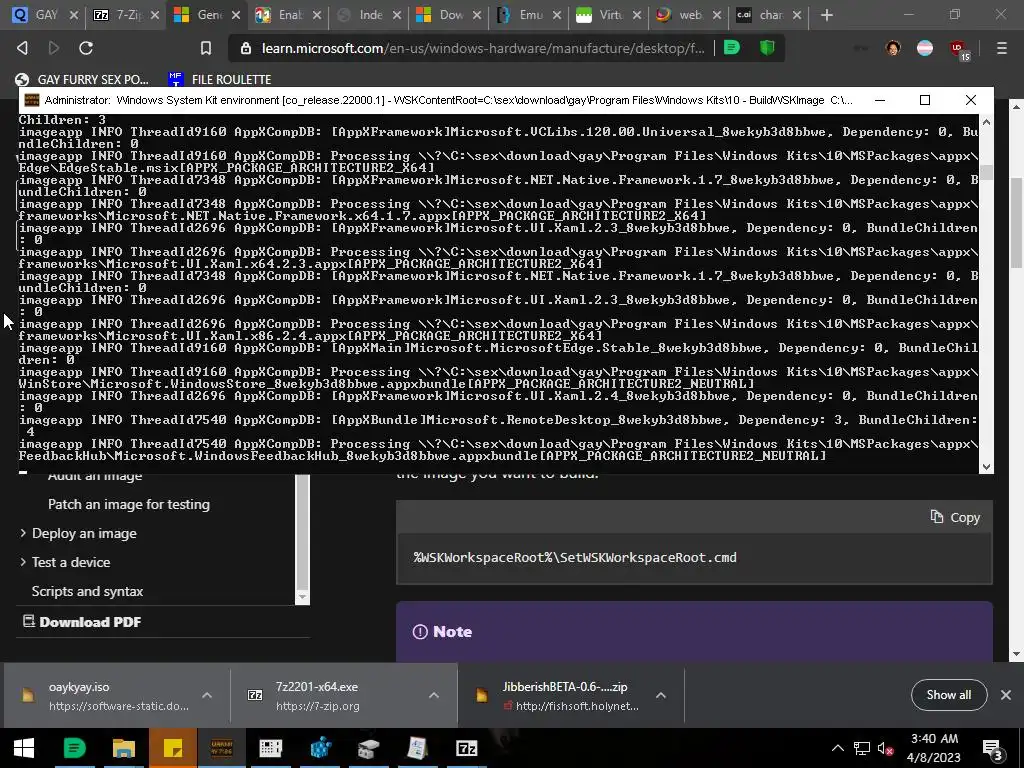This screenshot has height=768, width=1024.
Task: Open Scripts and syntax in the sidebar
Action: (87, 591)
